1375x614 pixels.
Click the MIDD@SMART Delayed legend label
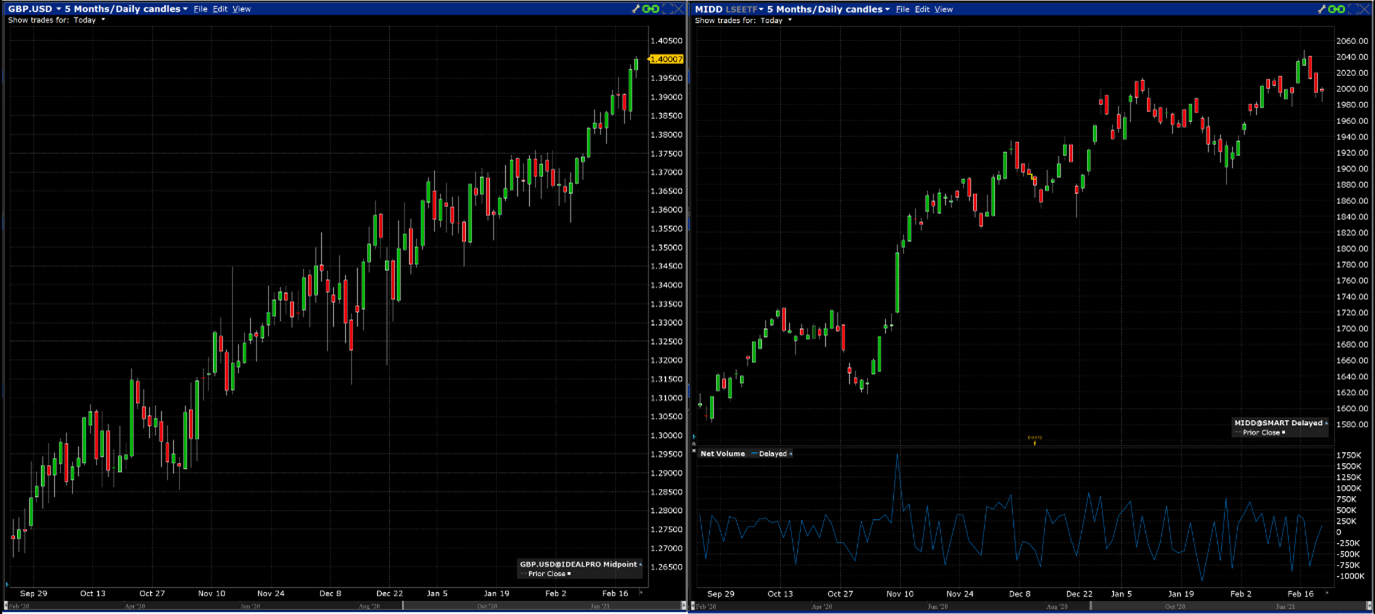1278,423
